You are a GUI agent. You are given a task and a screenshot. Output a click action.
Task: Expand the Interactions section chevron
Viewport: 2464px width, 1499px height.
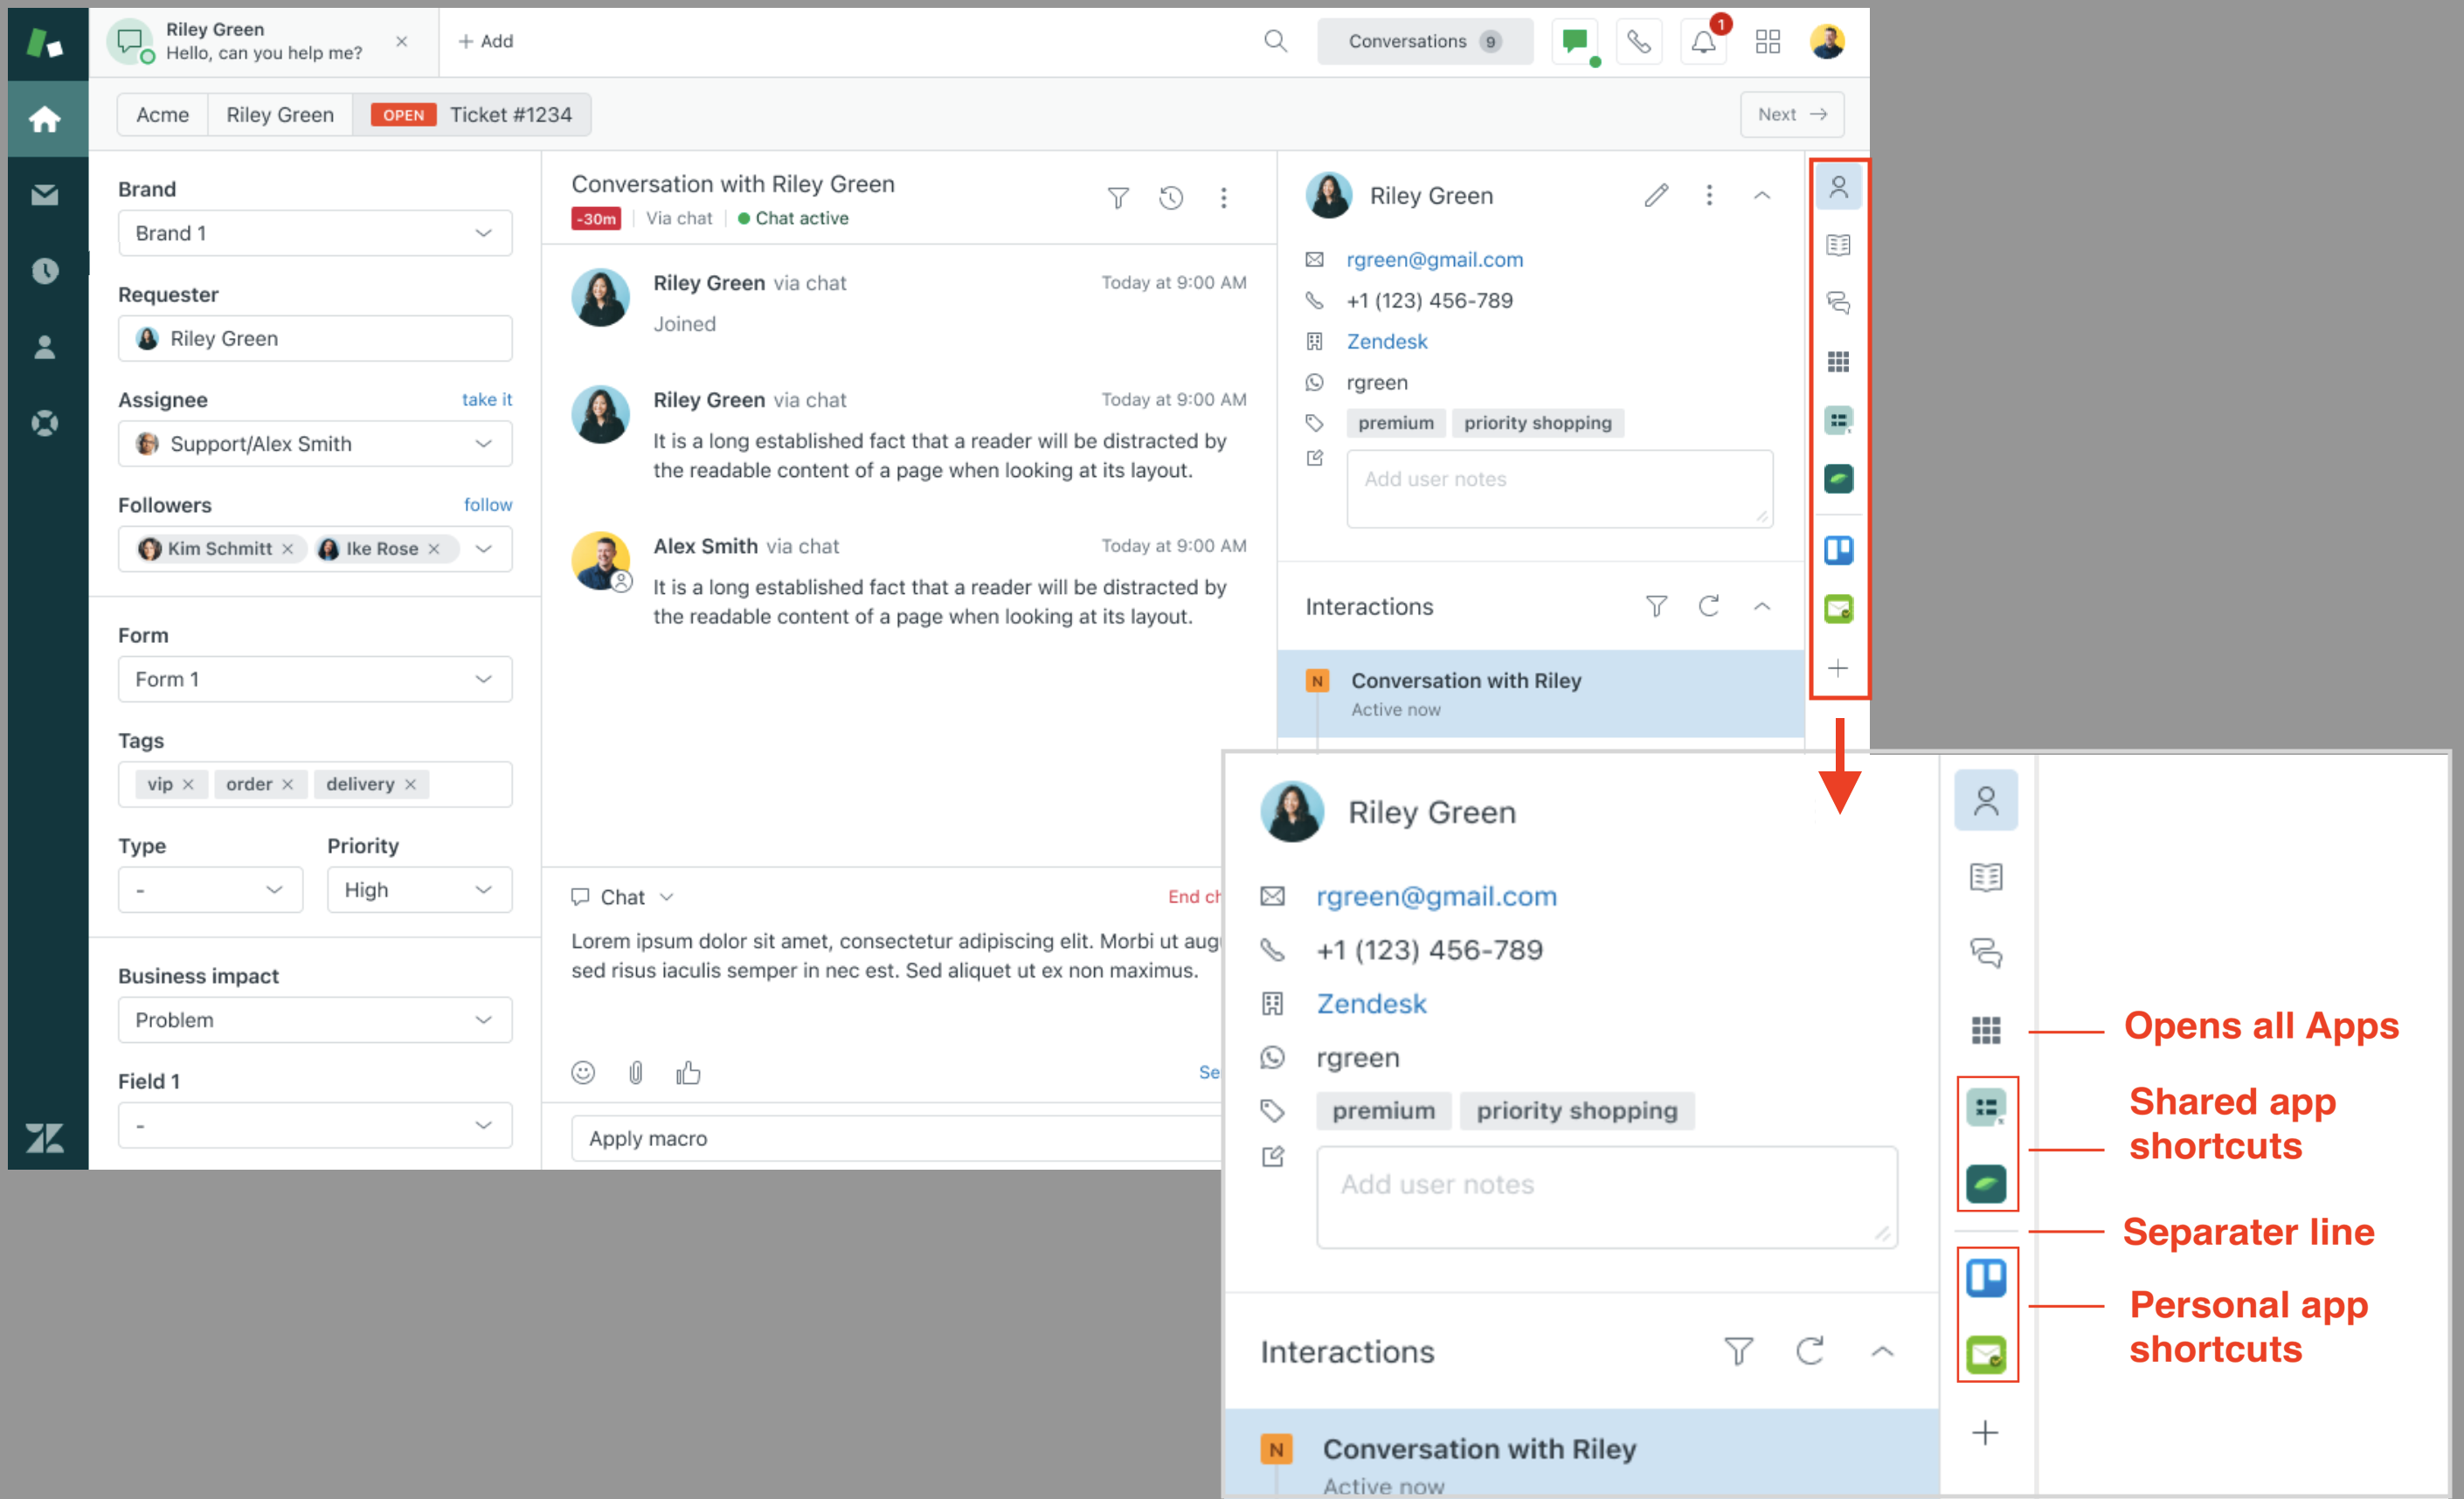tap(1763, 605)
